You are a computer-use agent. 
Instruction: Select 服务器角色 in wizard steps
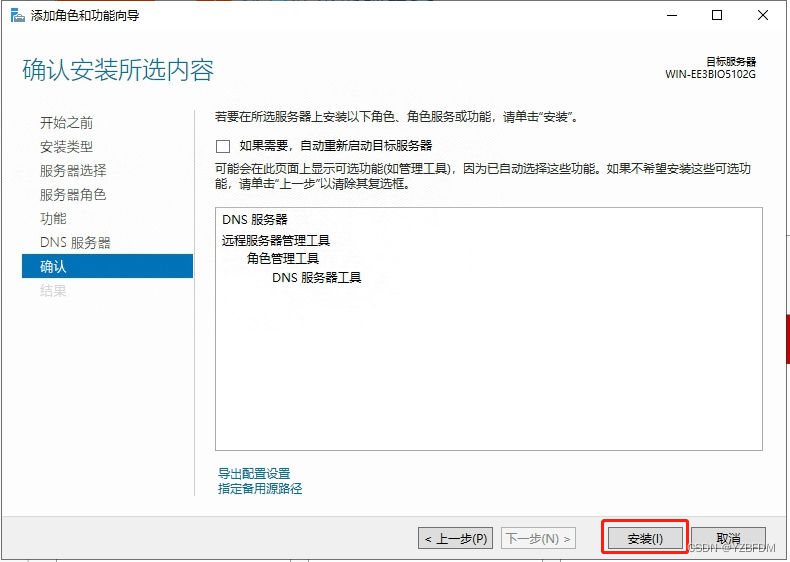pos(73,195)
